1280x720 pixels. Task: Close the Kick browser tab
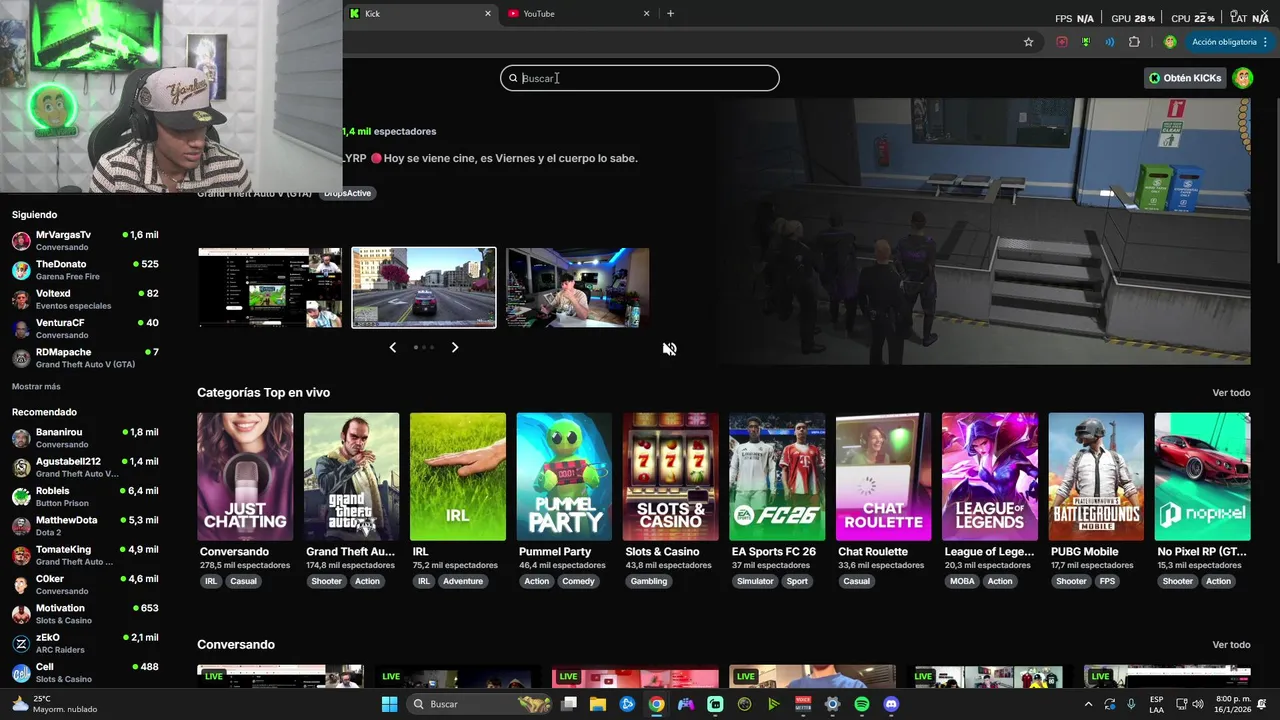click(x=488, y=14)
